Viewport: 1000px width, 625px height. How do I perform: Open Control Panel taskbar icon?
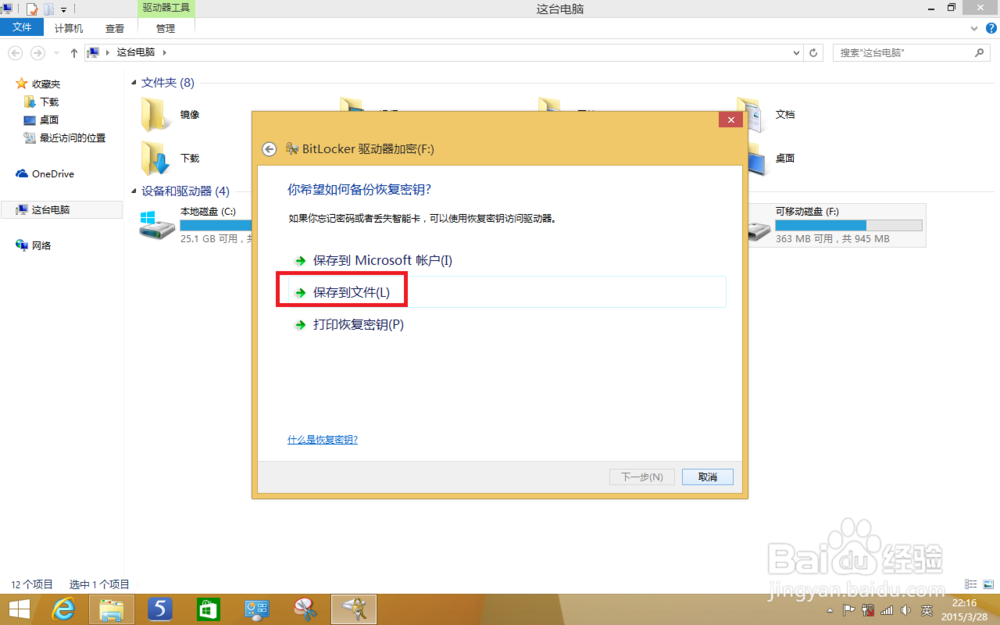(x=256, y=609)
